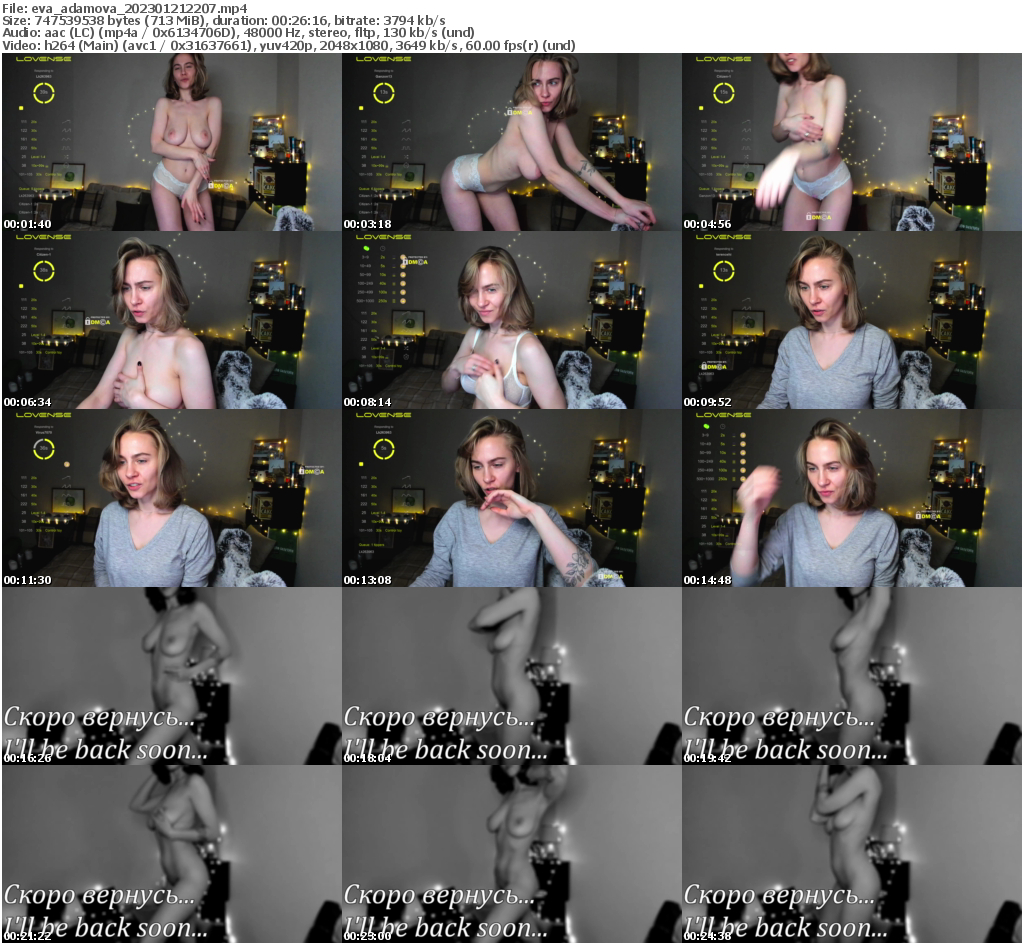Toggle the yellow square indicator at 00:01:40
Image resolution: width=1024 pixels, height=943 pixels.
[21, 108]
